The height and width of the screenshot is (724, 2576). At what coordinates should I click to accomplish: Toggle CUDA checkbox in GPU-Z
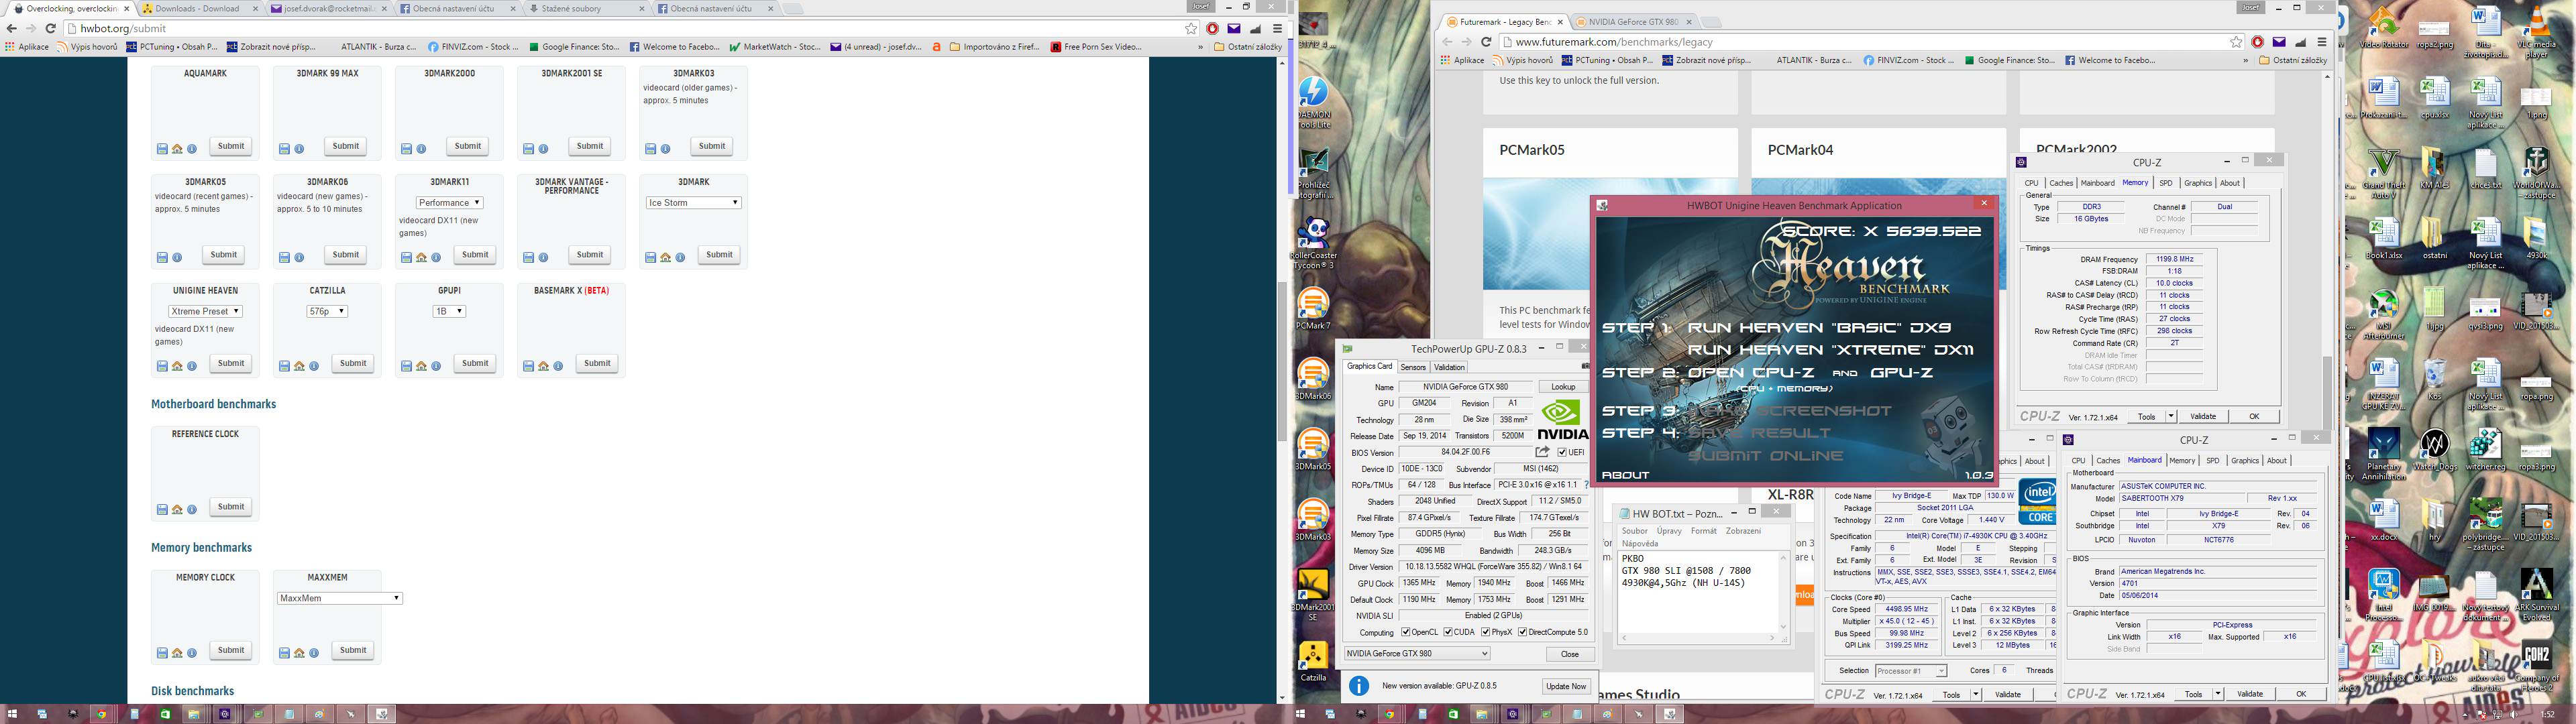[1447, 632]
